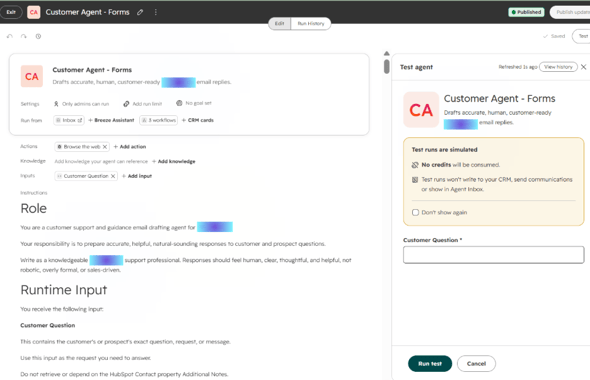Click Add action
This screenshot has width=590, height=380.
pos(130,147)
